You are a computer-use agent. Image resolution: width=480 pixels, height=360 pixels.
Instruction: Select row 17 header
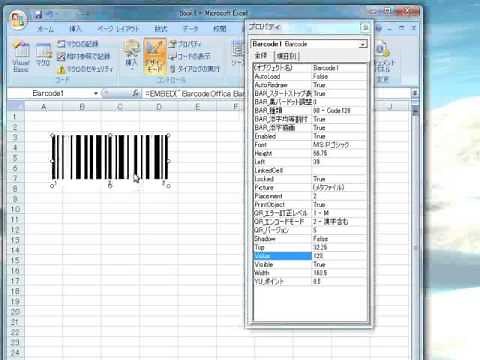[x=15, y=281]
